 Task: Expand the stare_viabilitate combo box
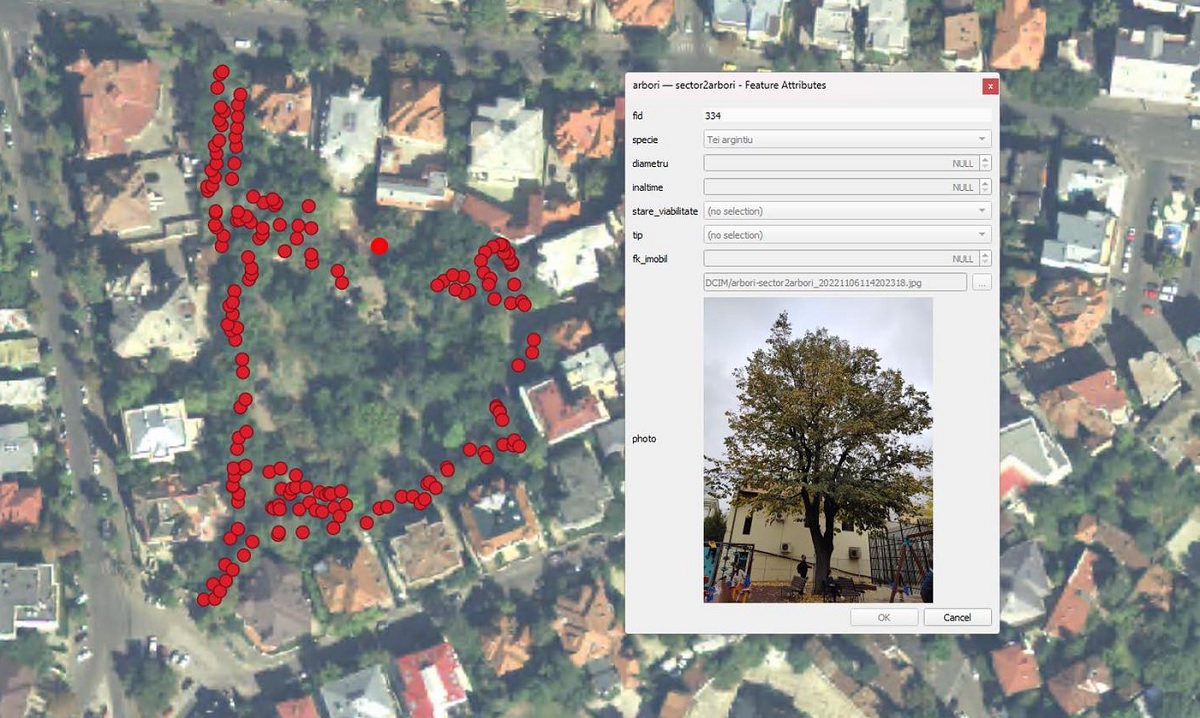coord(847,211)
